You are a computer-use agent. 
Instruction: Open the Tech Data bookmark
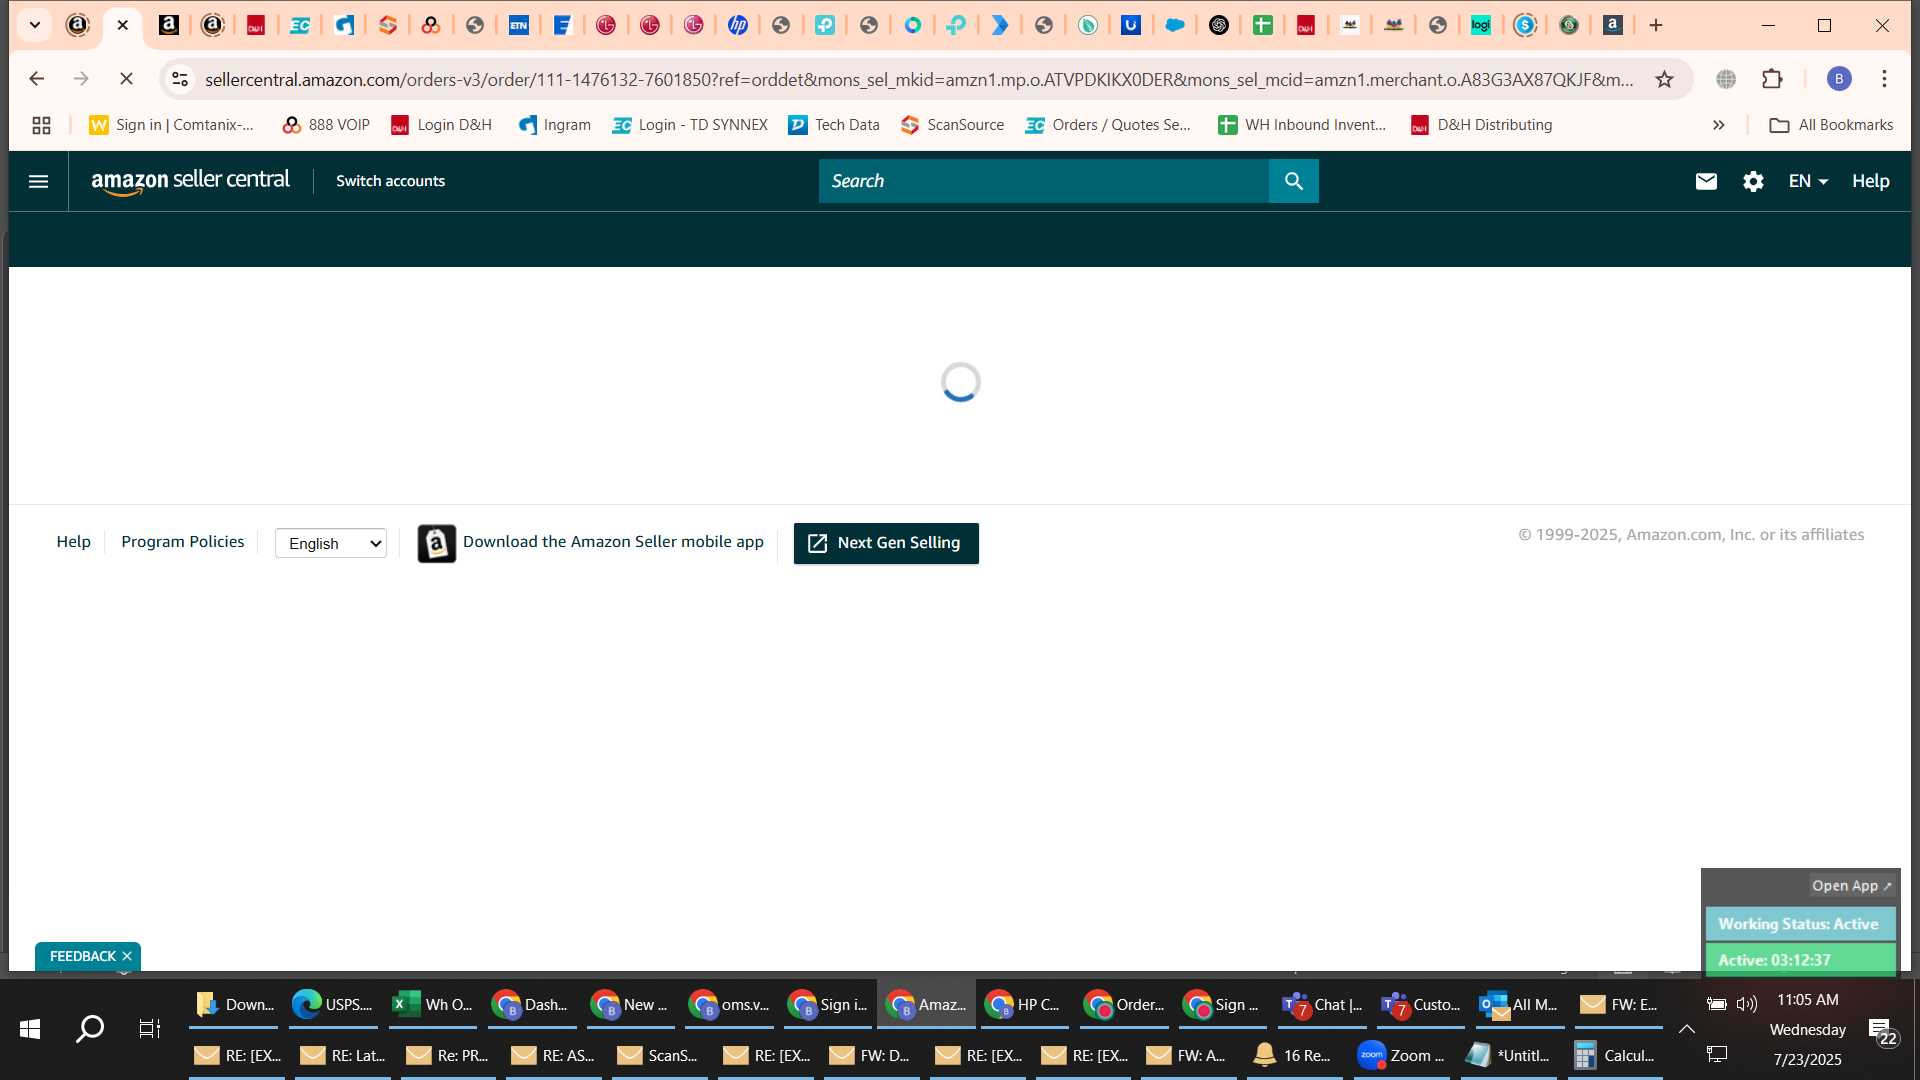click(x=834, y=125)
